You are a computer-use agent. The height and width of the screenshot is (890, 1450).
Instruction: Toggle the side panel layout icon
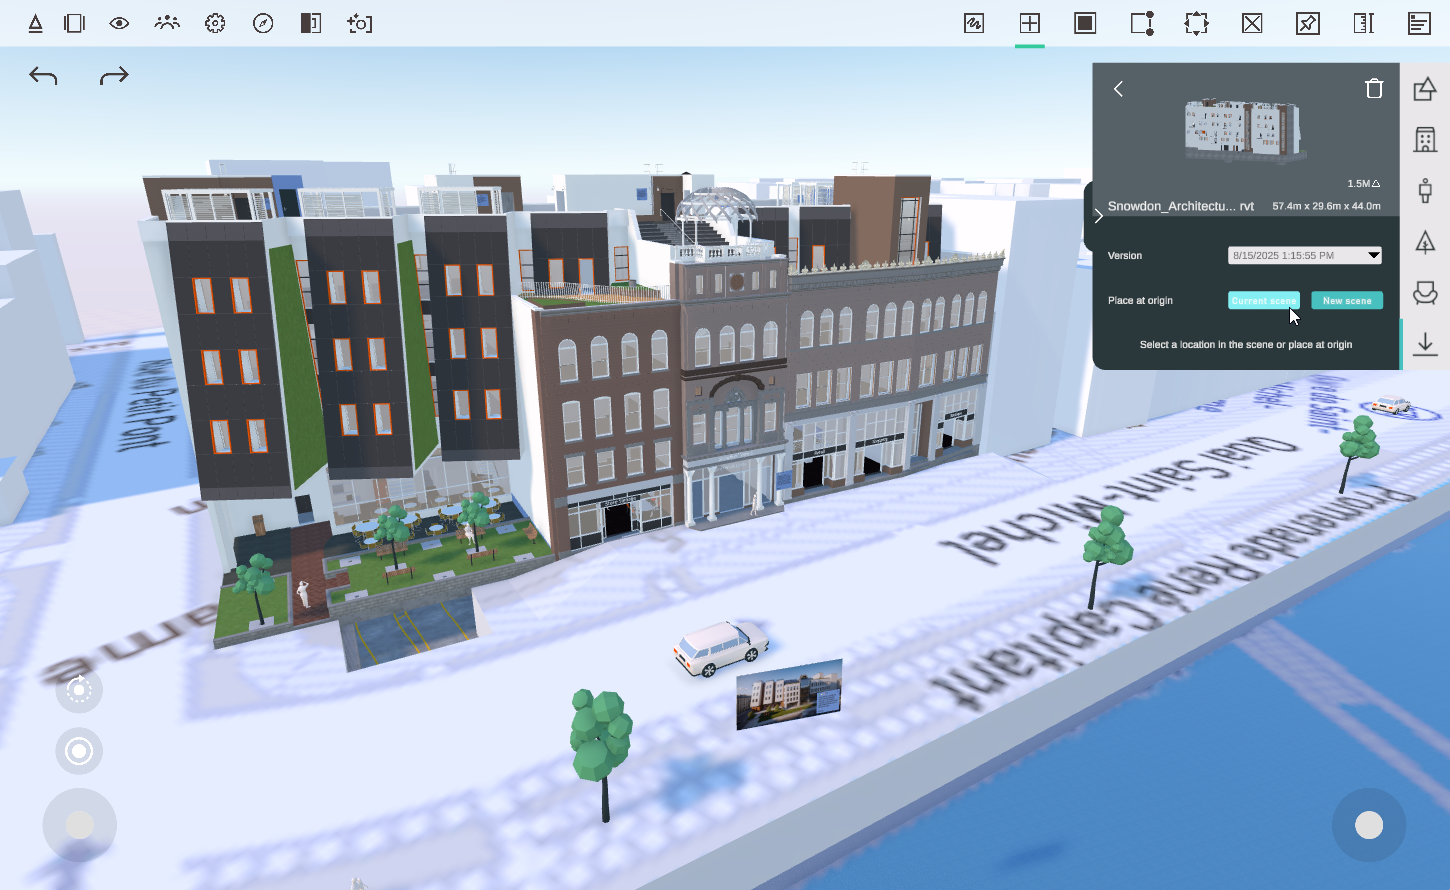[x=311, y=23]
